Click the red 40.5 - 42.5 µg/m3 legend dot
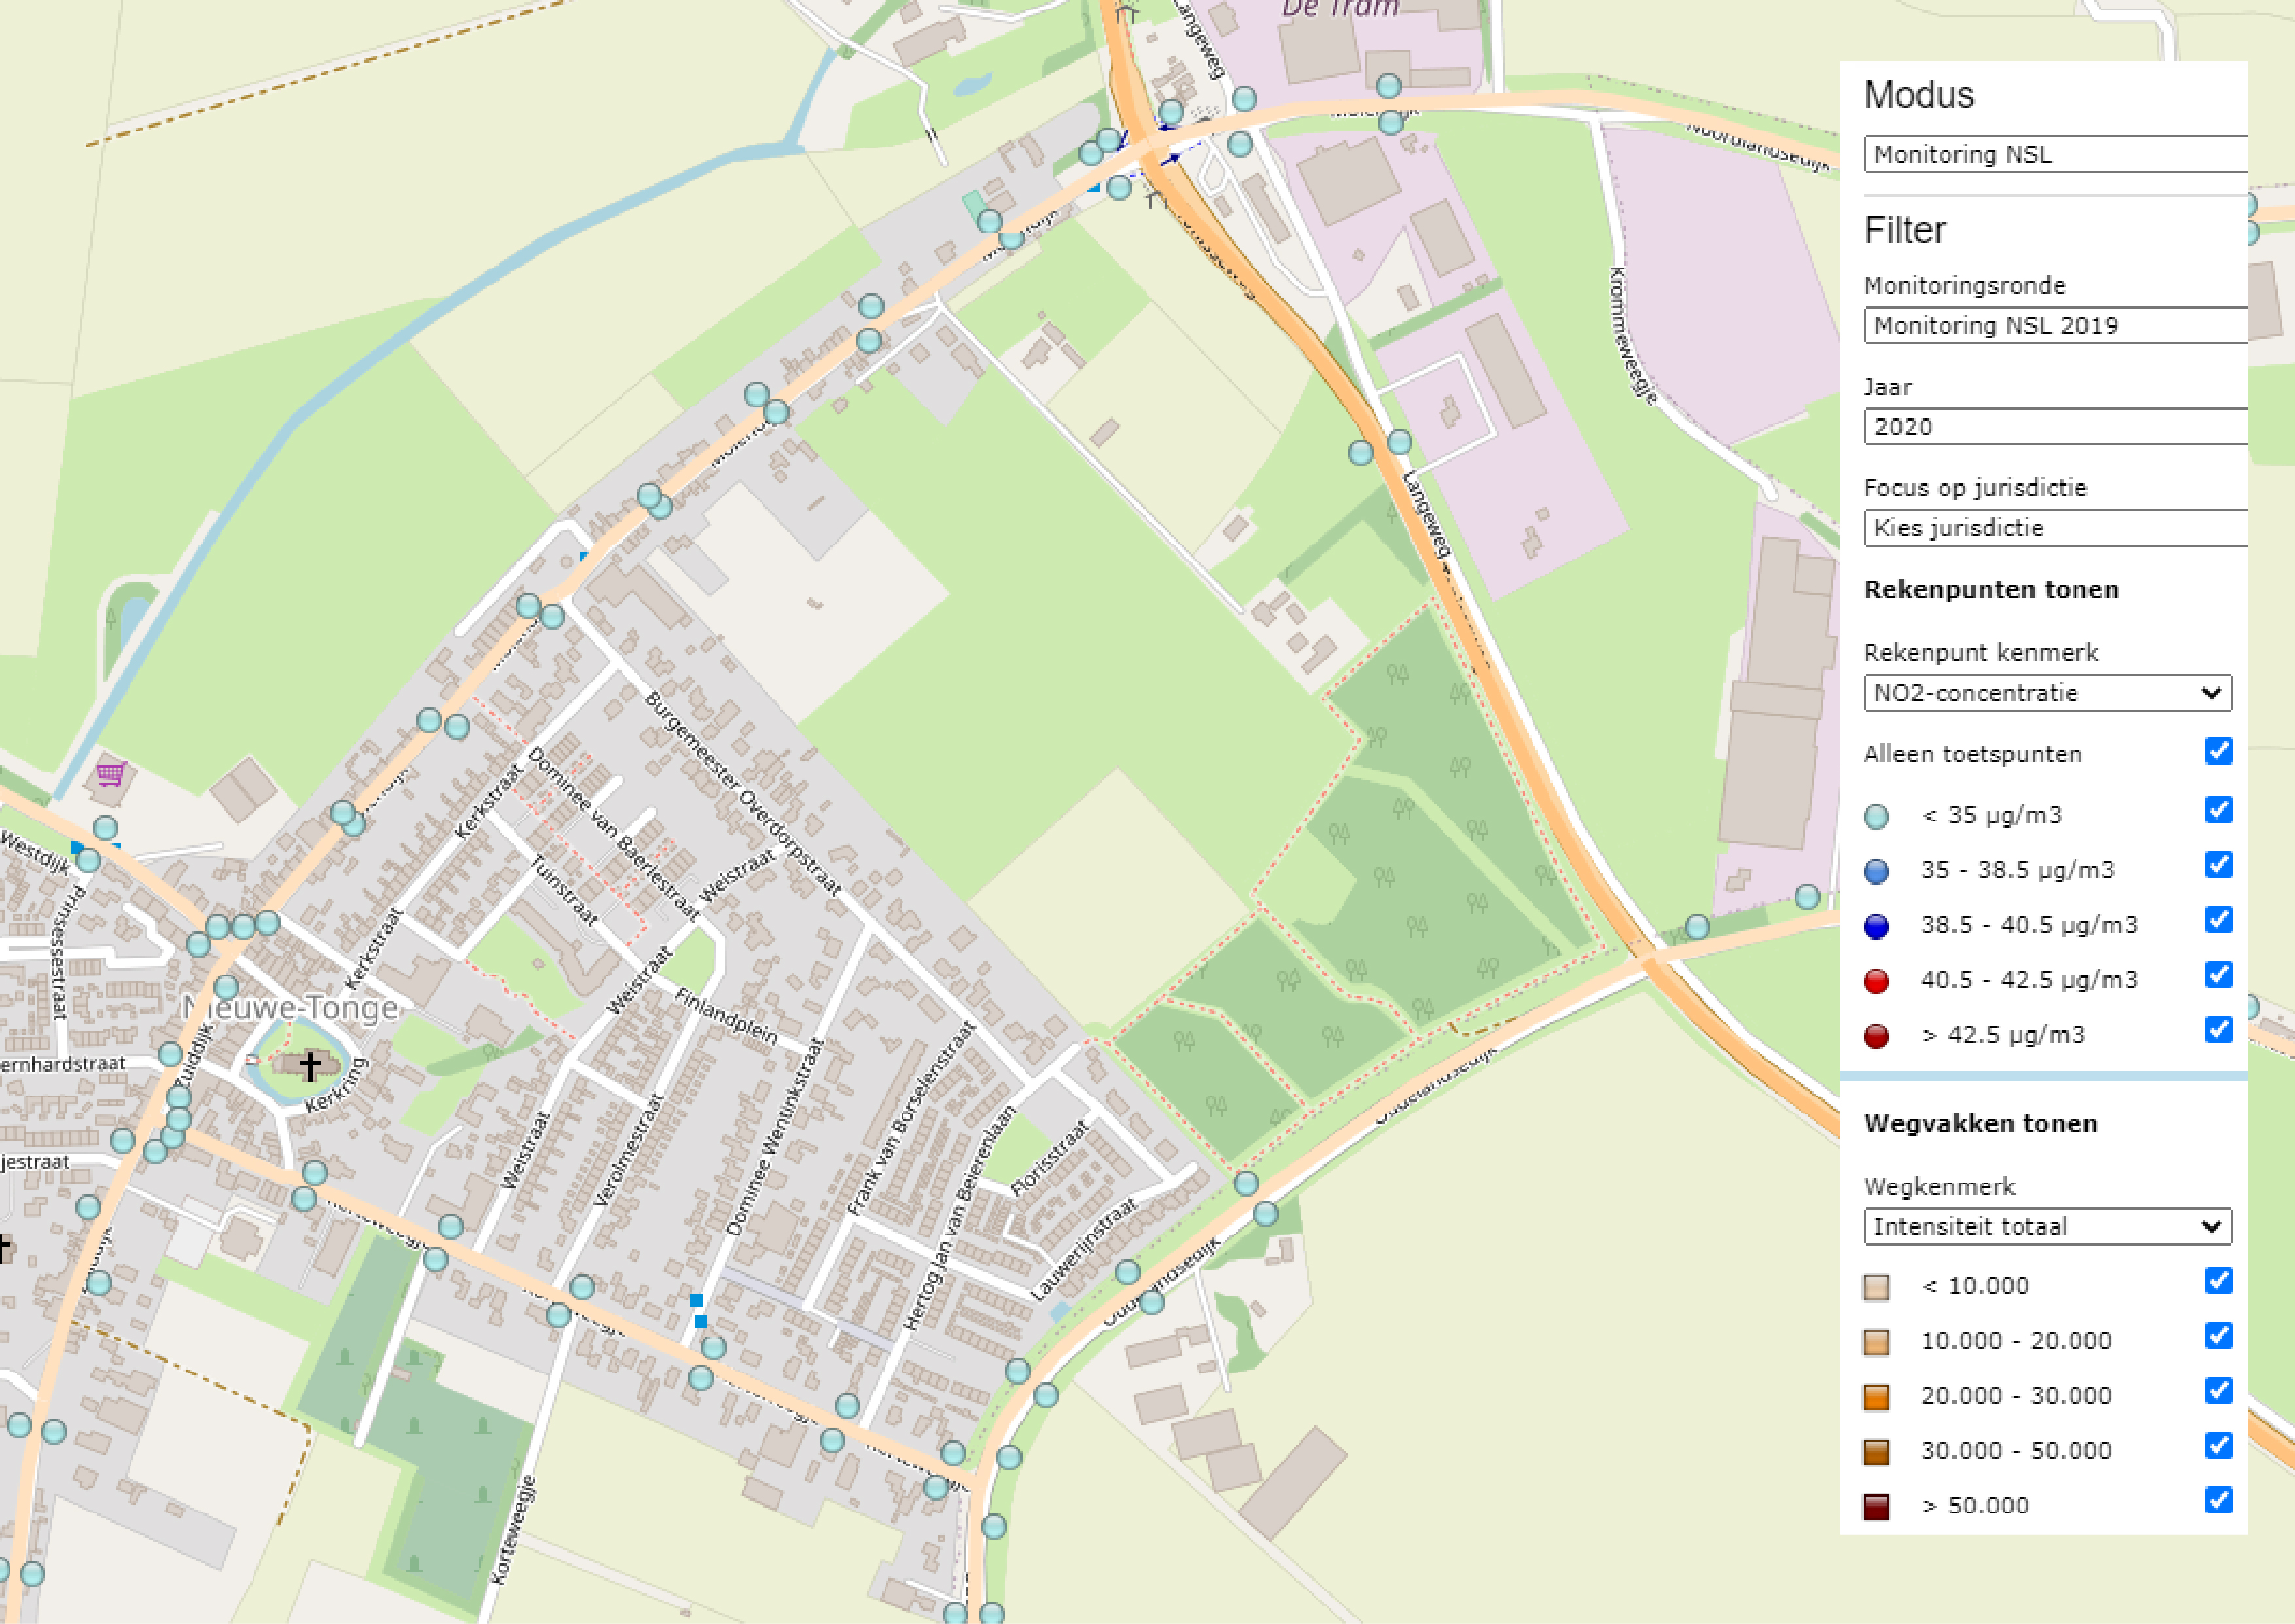Image resolution: width=2295 pixels, height=1624 pixels. click(x=1876, y=982)
